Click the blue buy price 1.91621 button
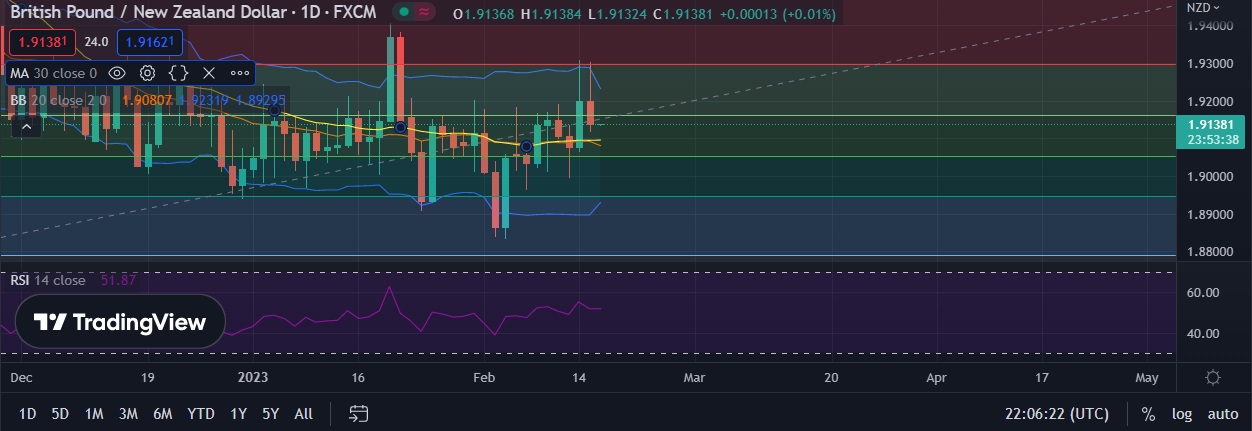1252x431 pixels. pyautogui.click(x=150, y=42)
